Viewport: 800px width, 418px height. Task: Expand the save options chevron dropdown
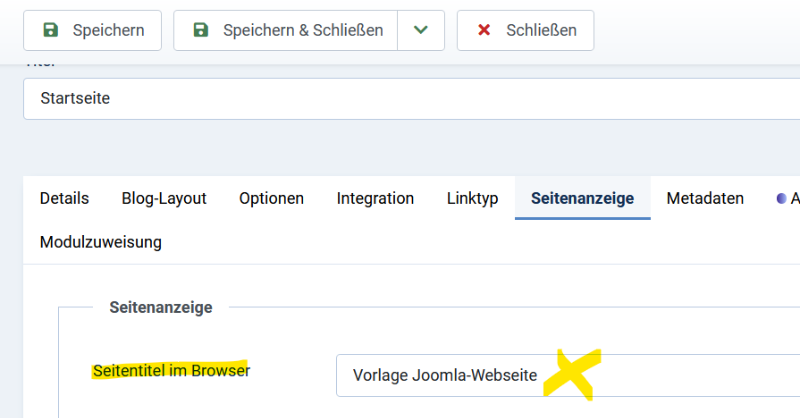pyautogui.click(x=420, y=30)
